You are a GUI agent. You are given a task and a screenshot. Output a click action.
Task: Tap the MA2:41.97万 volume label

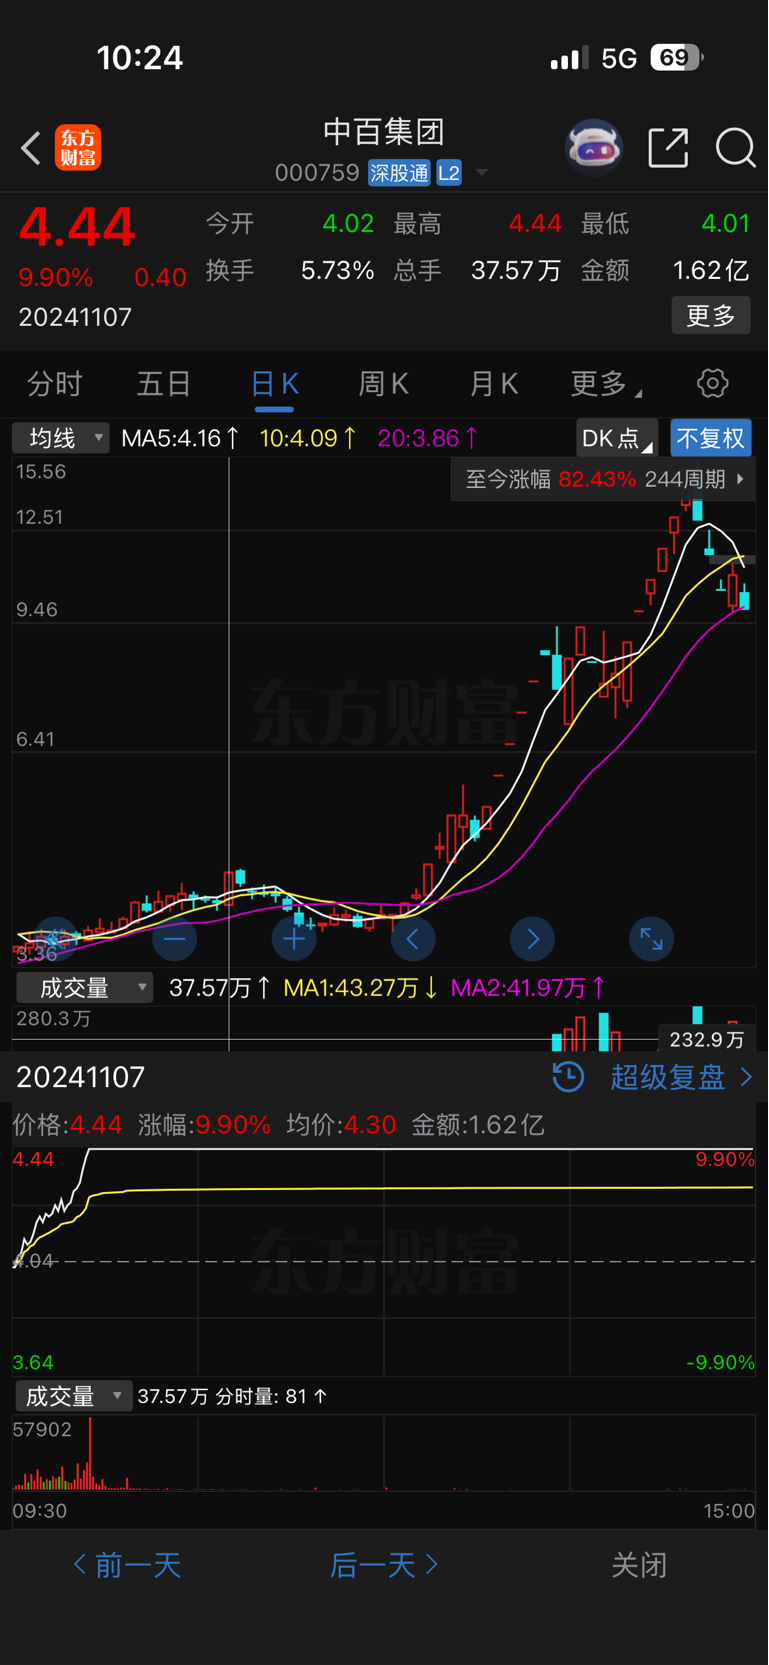(528, 988)
